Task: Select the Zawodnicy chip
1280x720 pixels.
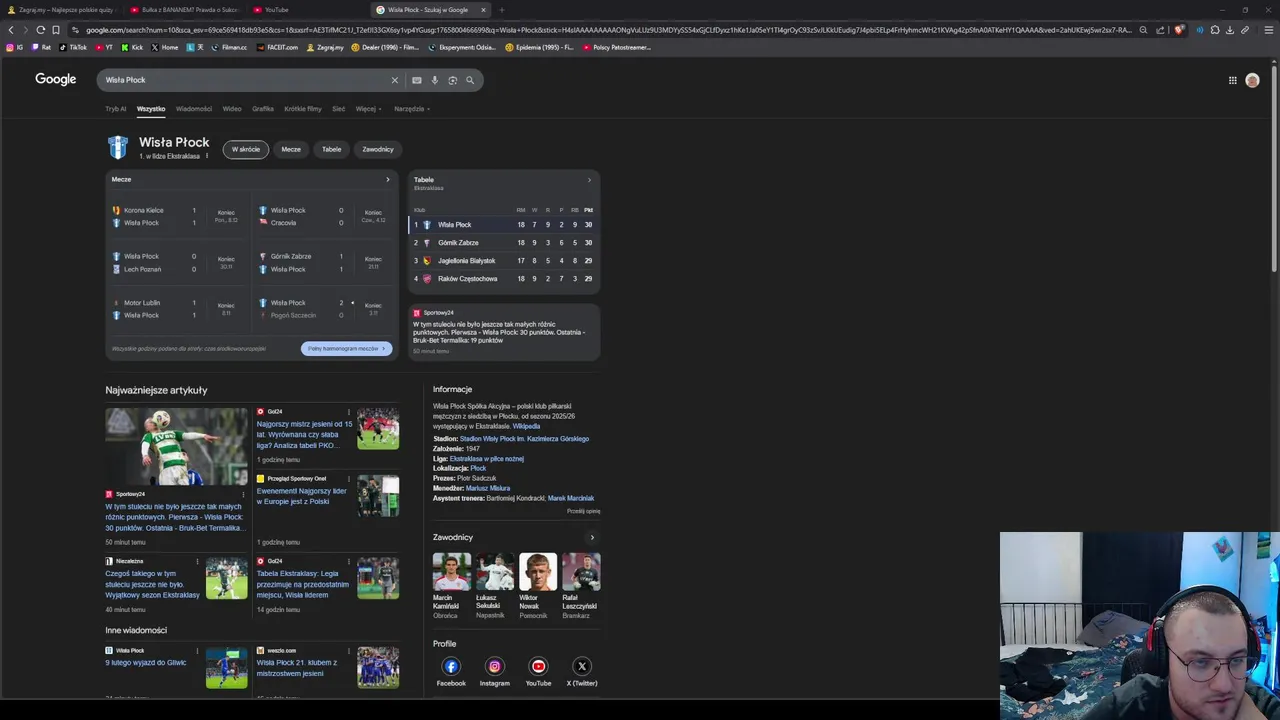Action: pyautogui.click(x=378, y=149)
